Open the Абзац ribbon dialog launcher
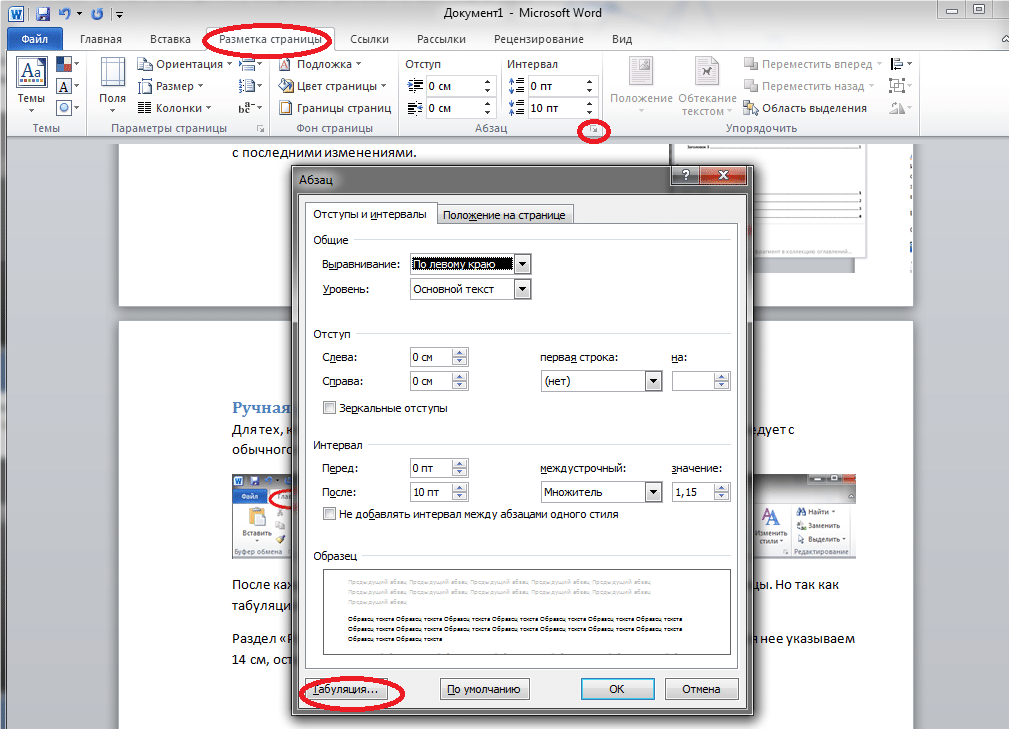The width and height of the screenshot is (1009, 729). click(x=594, y=131)
